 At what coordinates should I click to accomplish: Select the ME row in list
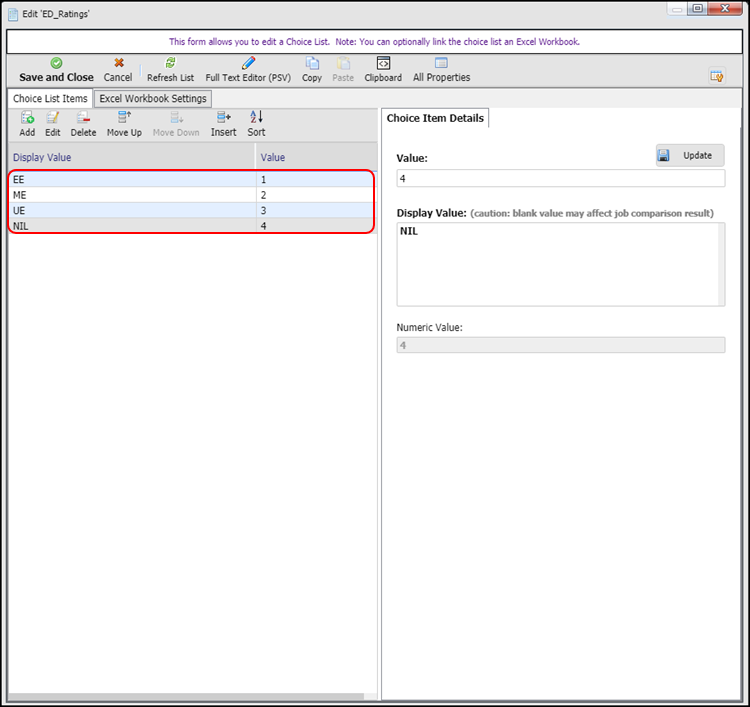[x=130, y=195]
